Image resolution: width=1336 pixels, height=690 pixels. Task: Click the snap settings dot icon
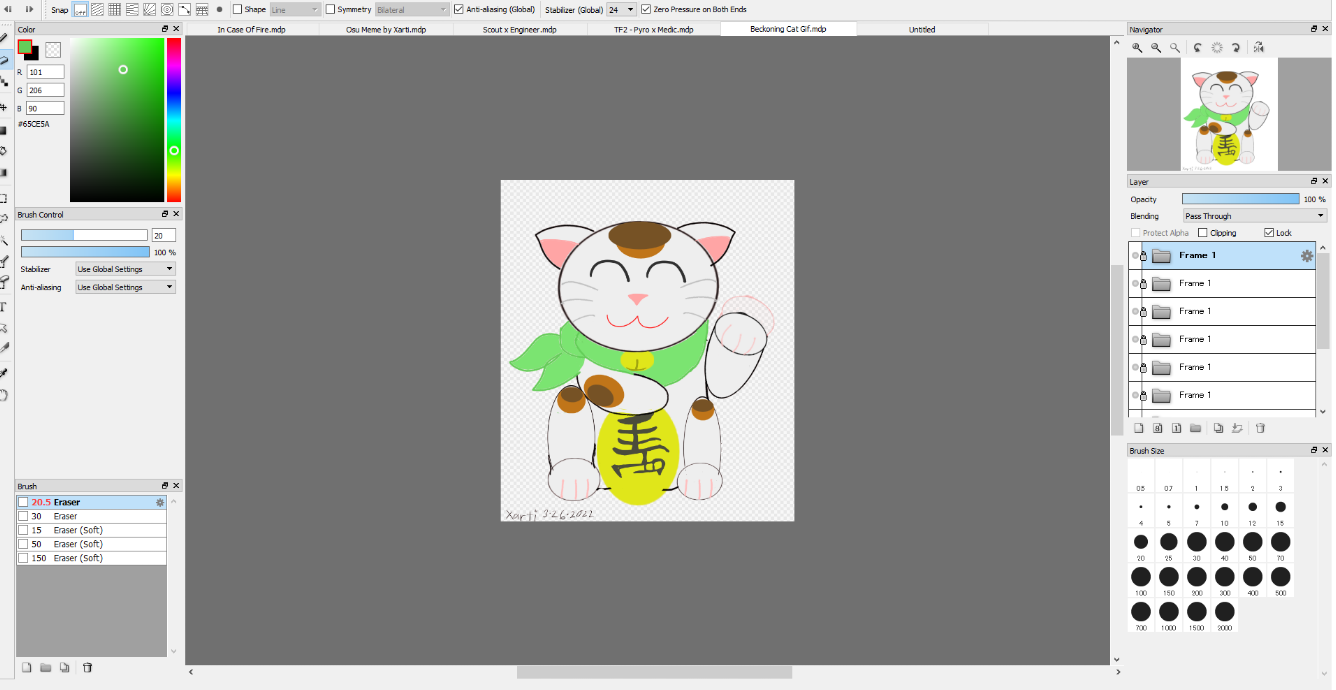219,9
